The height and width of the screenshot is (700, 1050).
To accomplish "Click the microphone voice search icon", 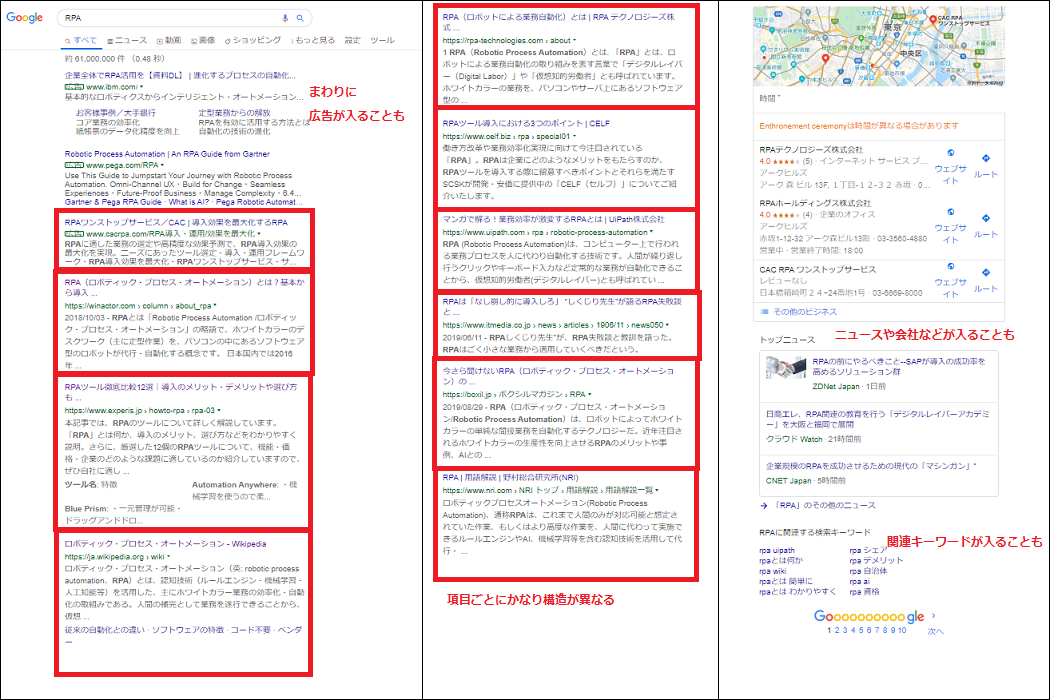I will click(x=285, y=18).
